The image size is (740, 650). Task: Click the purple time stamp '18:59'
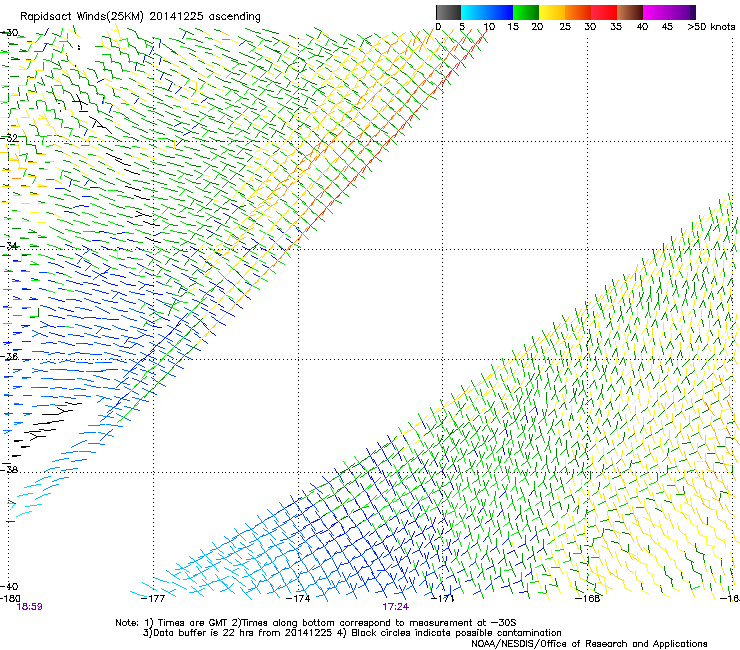tap(29, 607)
